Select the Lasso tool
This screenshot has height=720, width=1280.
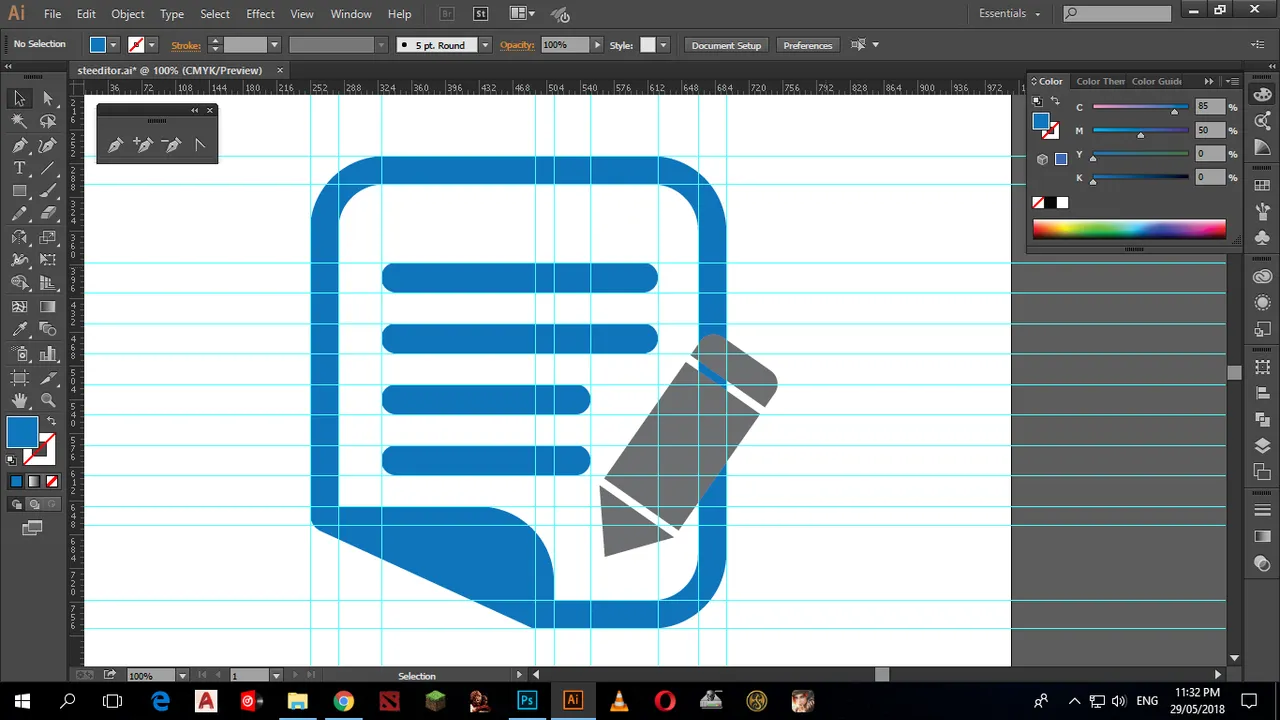[x=47, y=121]
